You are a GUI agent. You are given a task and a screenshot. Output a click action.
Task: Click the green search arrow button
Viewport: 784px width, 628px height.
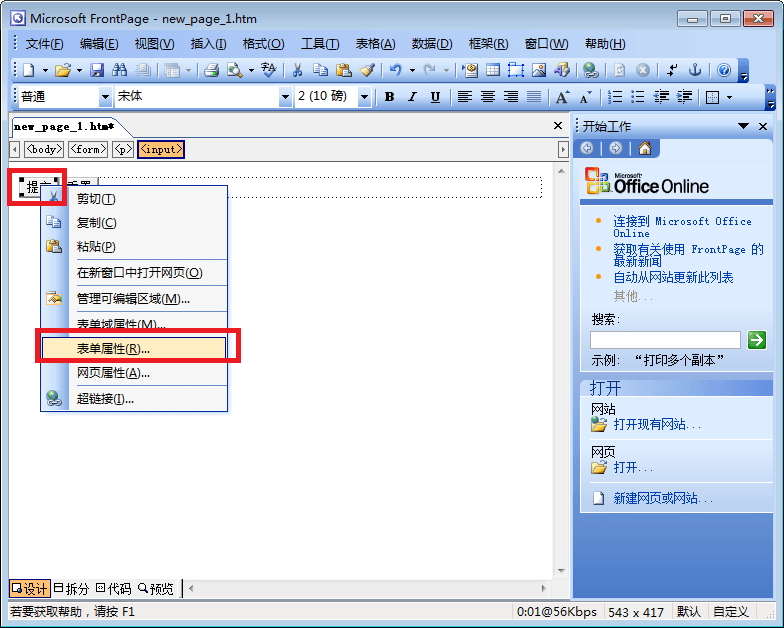[756, 340]
